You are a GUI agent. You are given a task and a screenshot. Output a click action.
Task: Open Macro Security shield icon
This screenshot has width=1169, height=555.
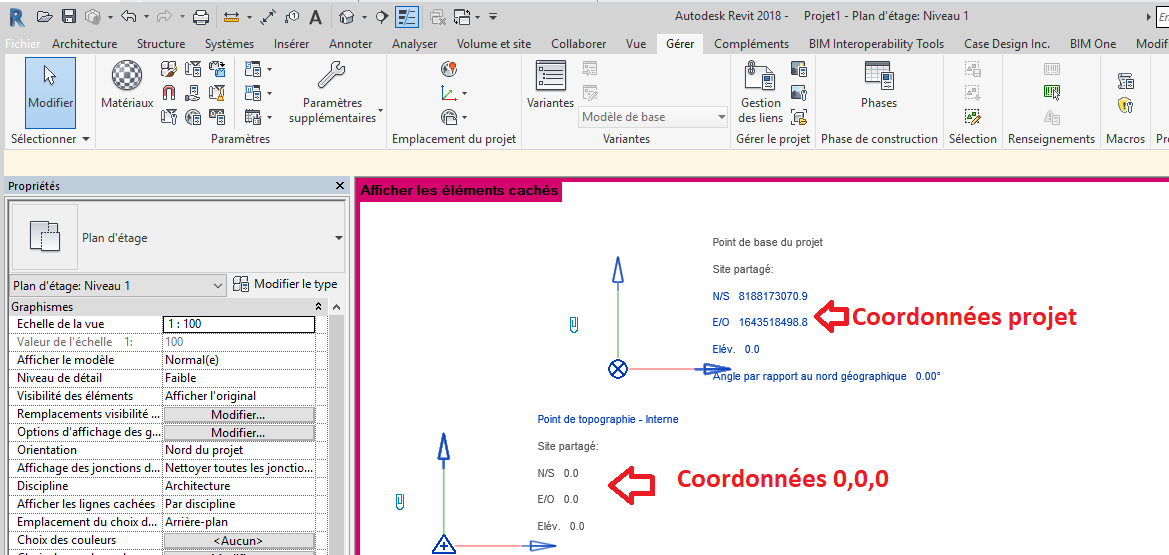click(x=1126, y=106)
